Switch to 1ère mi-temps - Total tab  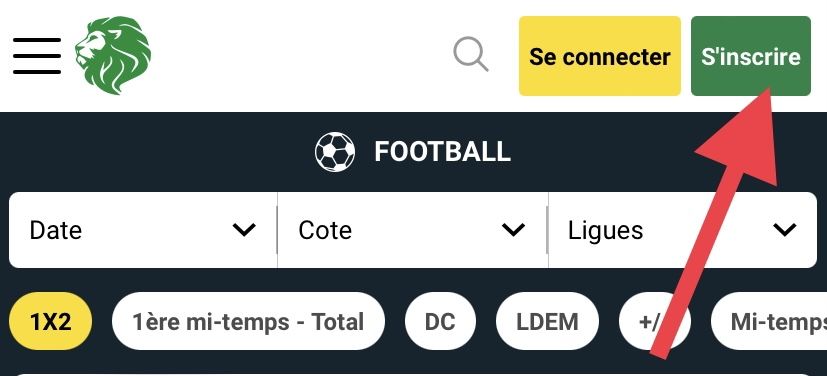click(x=248, y=321)
